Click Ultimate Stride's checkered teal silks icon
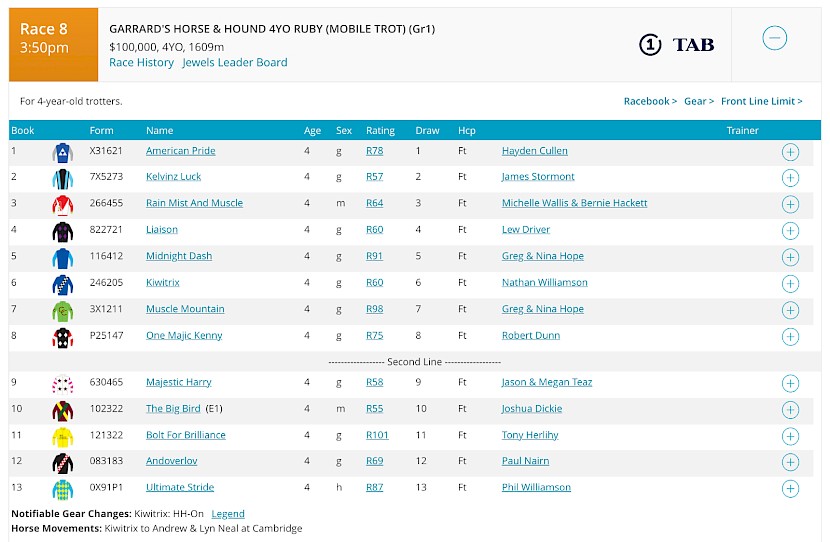 (x=62, y=490)
